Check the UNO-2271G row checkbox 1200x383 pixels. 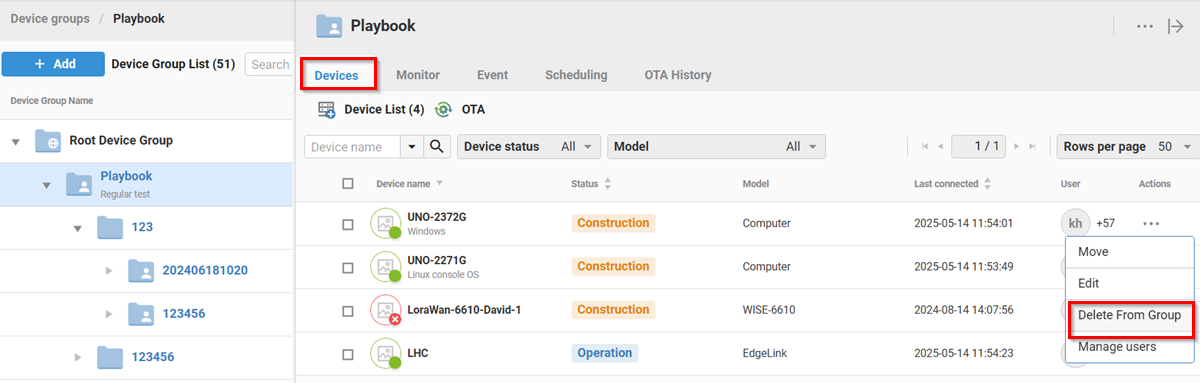[348, 268]
